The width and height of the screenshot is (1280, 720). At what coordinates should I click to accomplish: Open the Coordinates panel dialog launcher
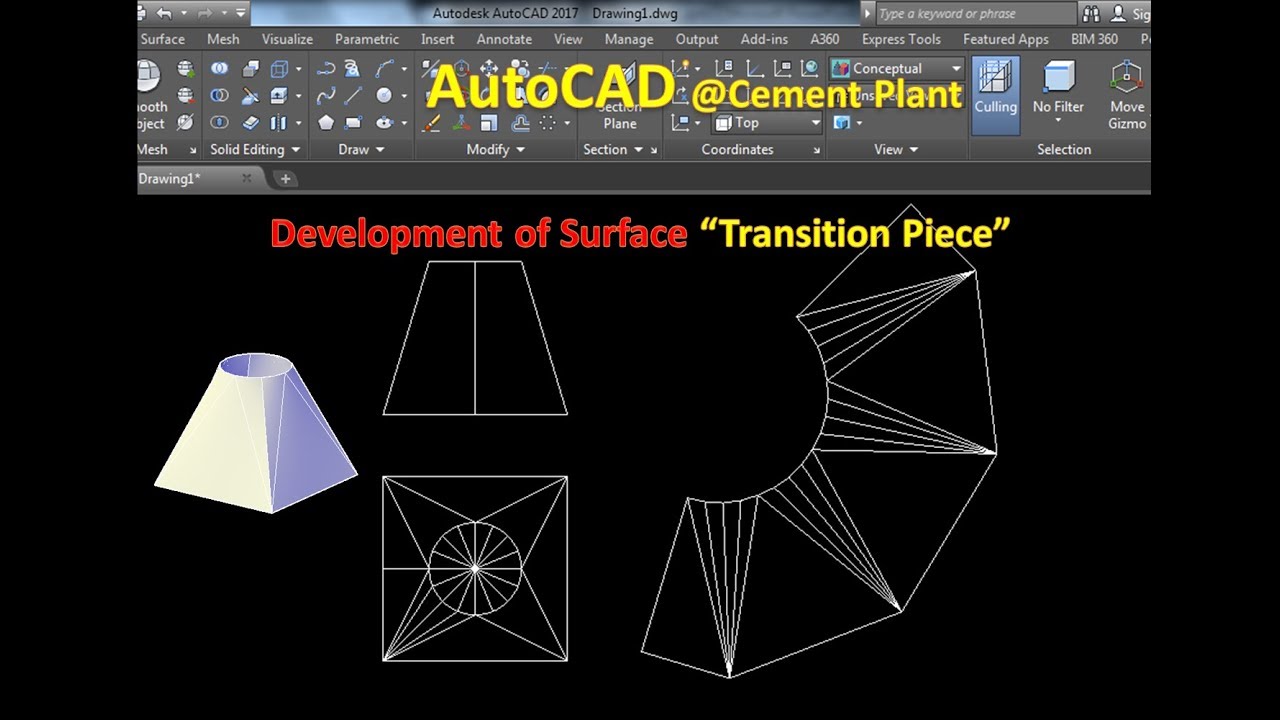click(817, 150)
